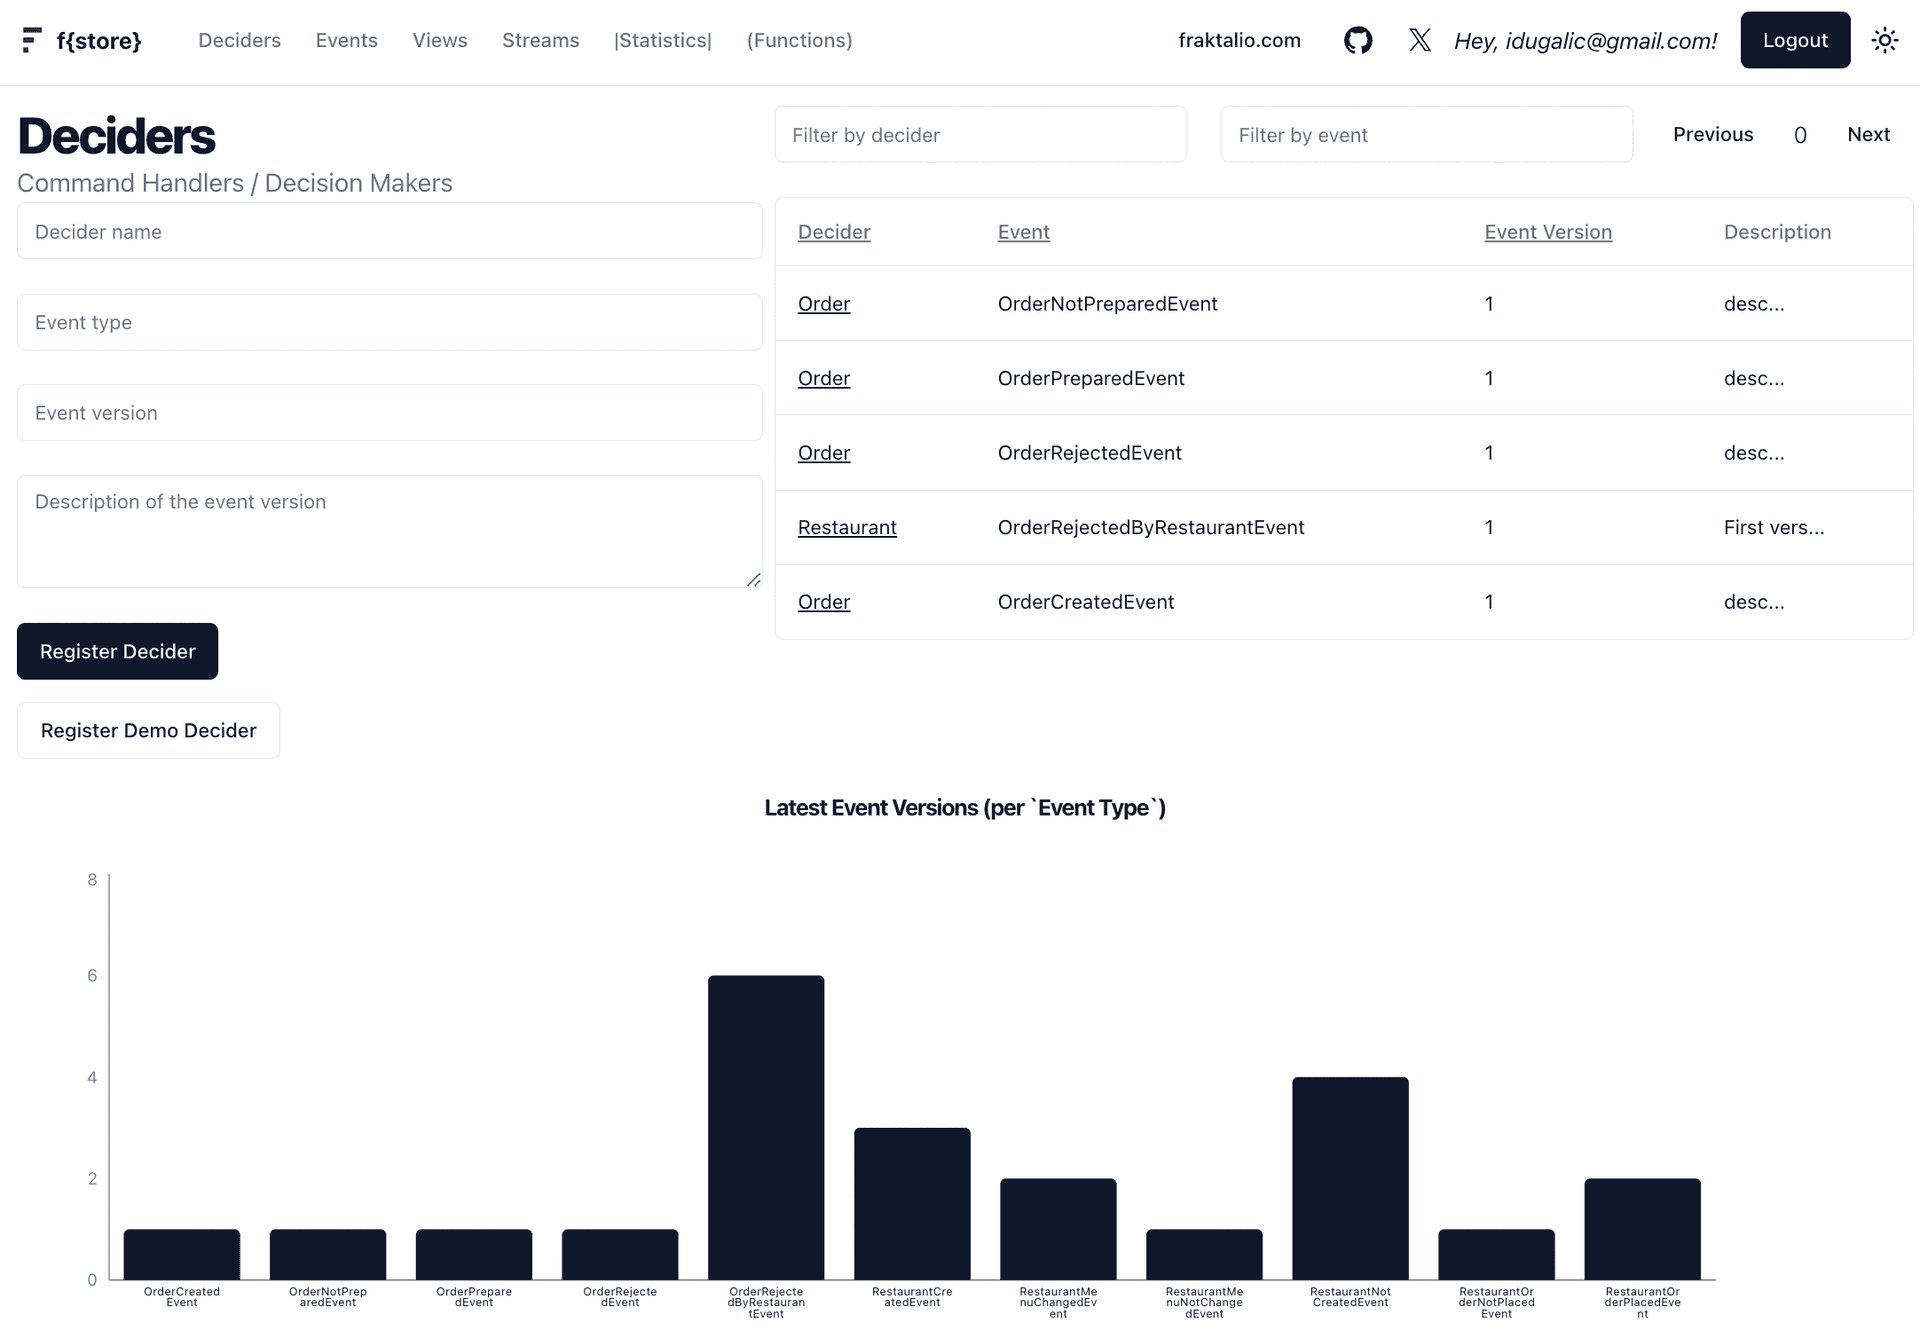
Task: Select the OrderCreatedEvent cell in the table
Action: [x=1085, y=602]
